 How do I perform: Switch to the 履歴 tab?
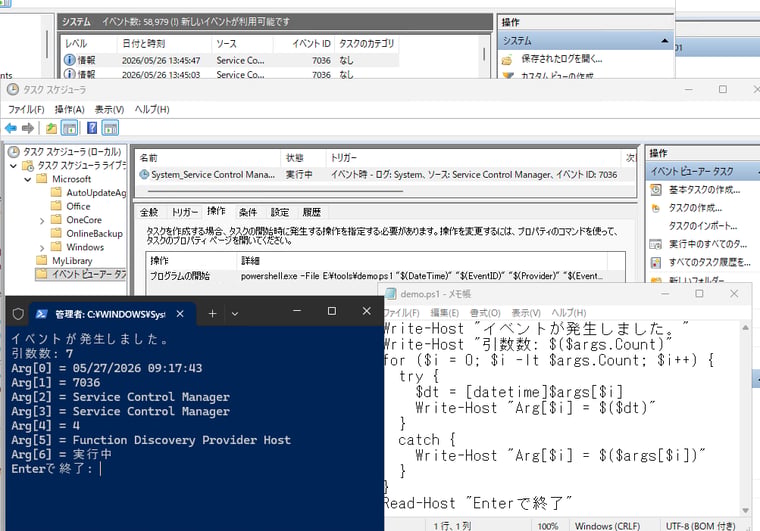pyautogui.click(x=312, y=212)
